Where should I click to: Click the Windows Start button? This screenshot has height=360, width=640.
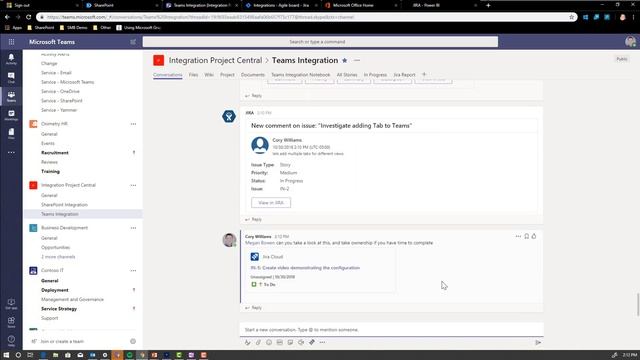6,355
